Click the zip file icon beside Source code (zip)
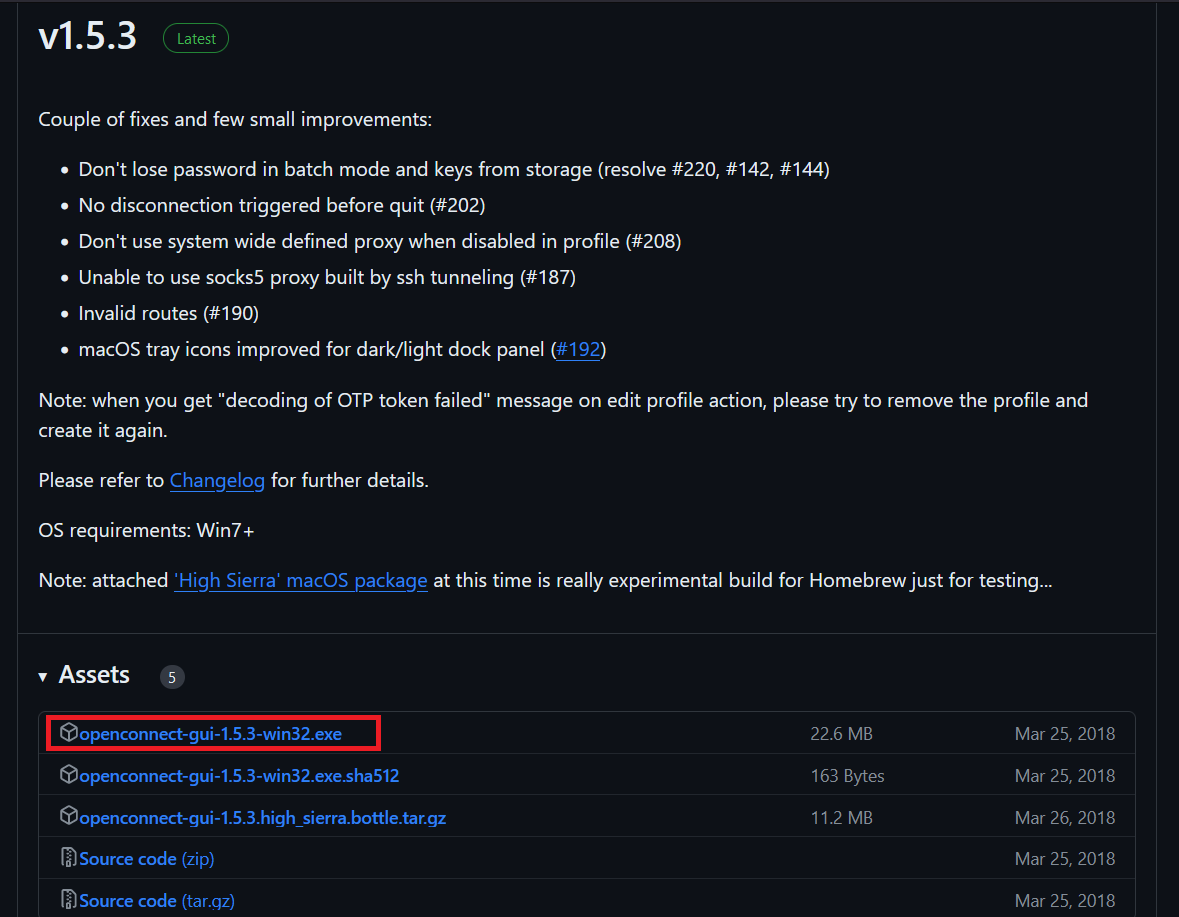The width and height of the screenshot is (1179, 917). pyautogui.click(x=69, y=858)
